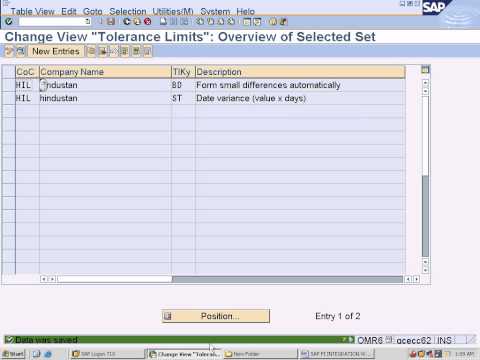Click the Company Name column header

(105, 72)
